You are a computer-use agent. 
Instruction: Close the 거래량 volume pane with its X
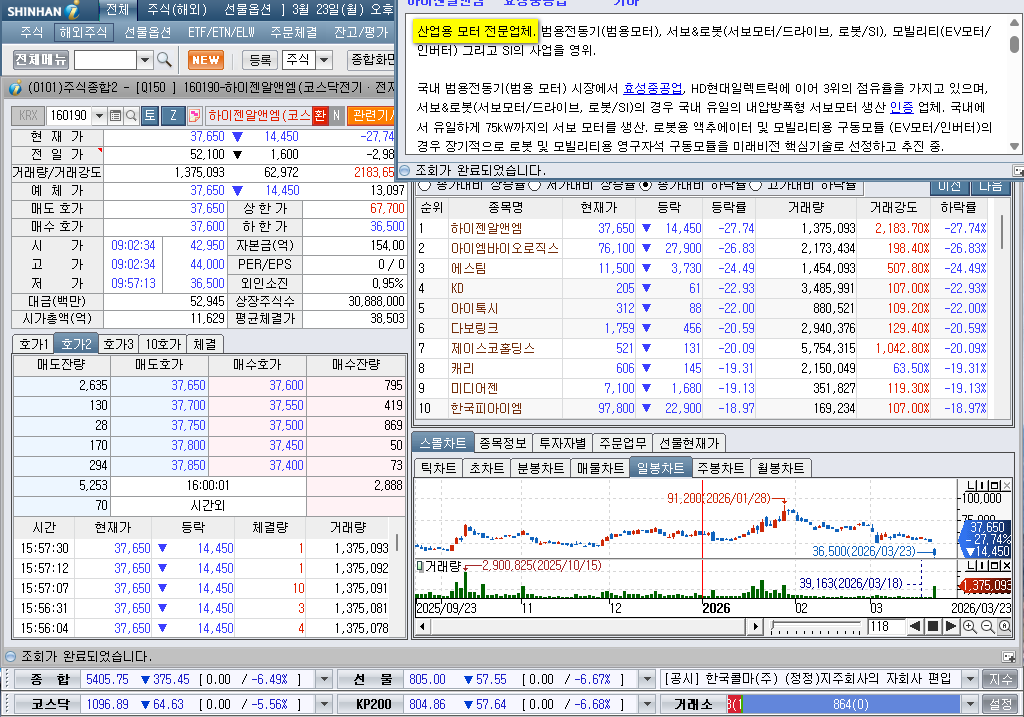1006,566
